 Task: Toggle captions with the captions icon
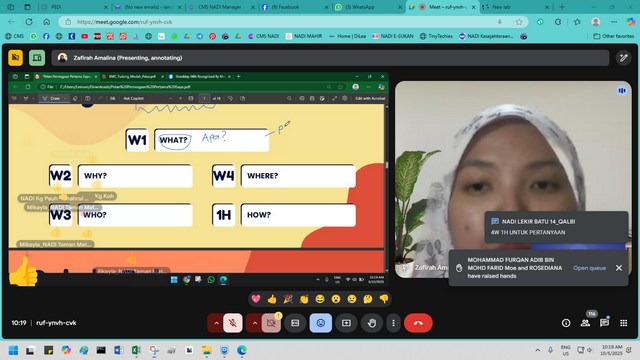pos(295,323)
